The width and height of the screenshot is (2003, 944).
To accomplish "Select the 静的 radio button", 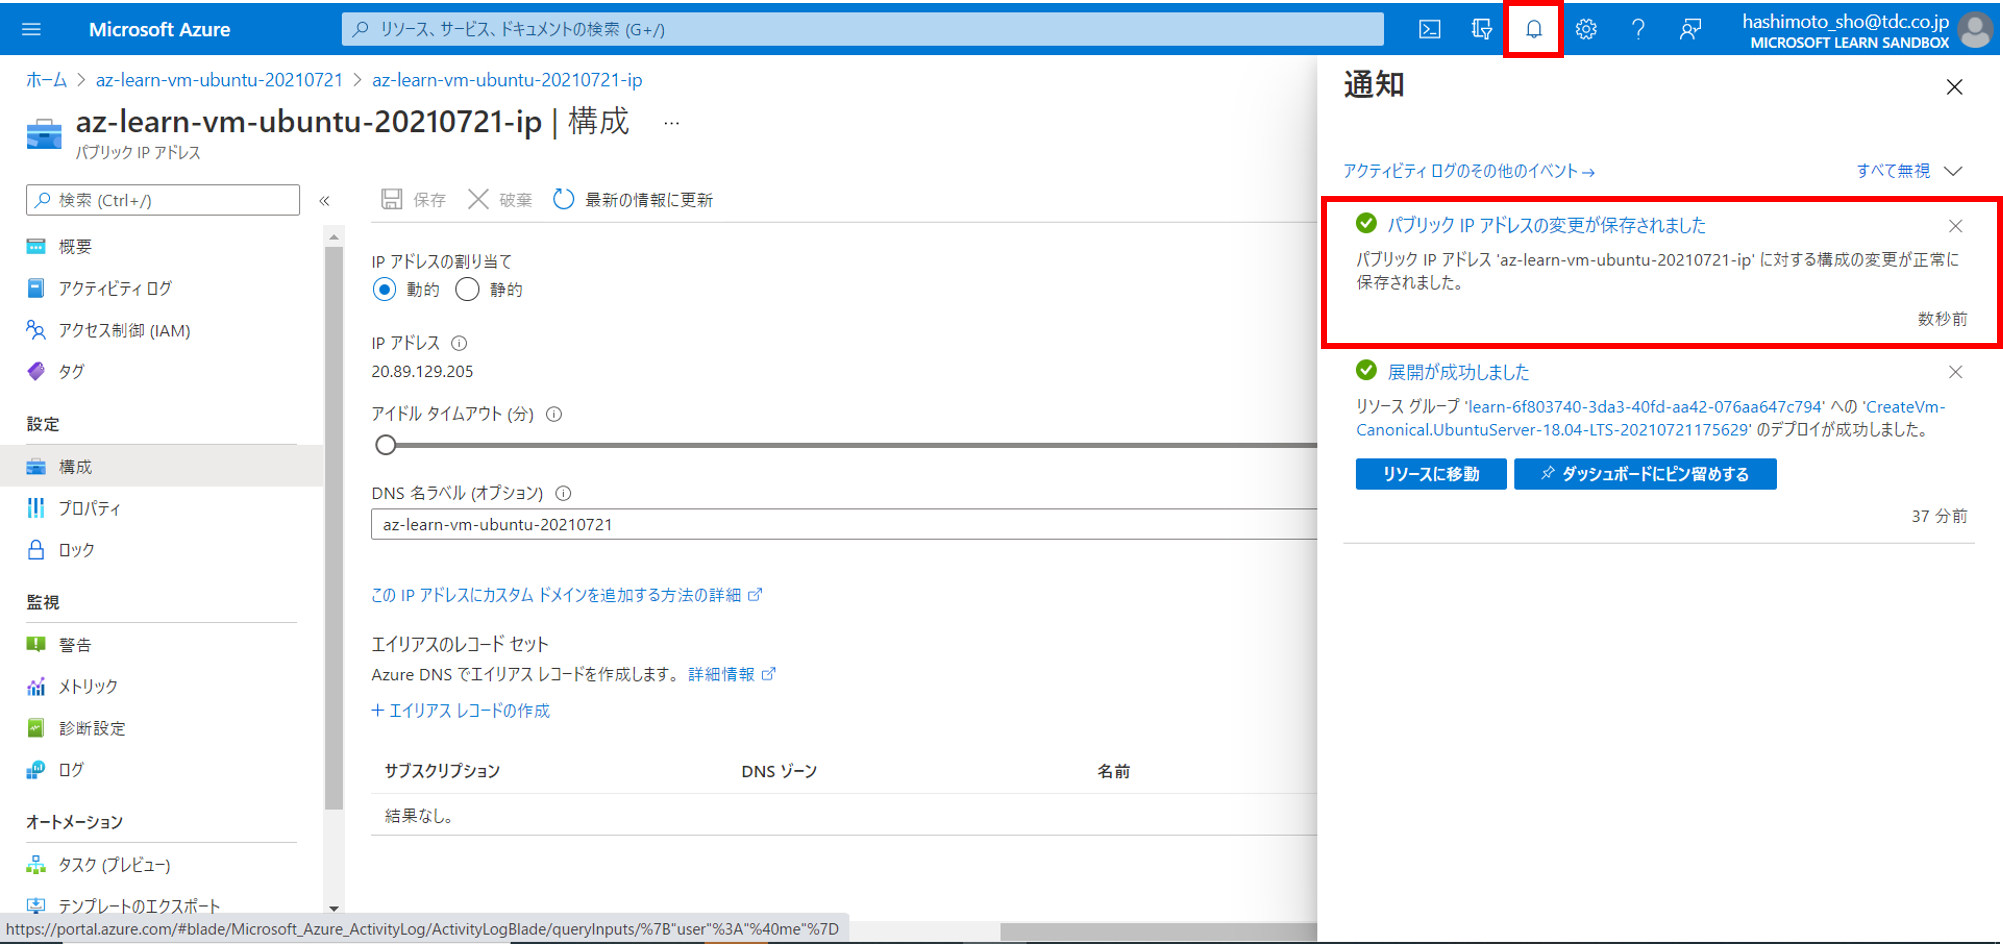I will [x=467, y=290].
